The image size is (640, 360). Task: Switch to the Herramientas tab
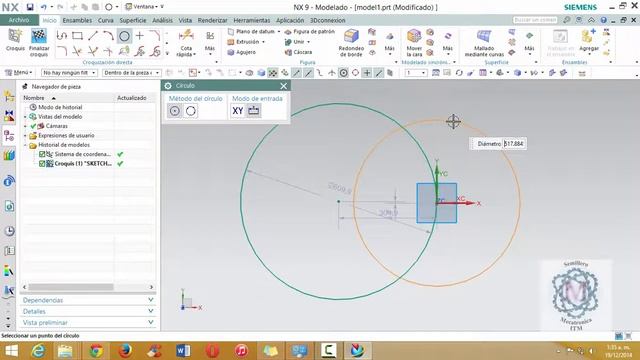[x=251, y=20]
